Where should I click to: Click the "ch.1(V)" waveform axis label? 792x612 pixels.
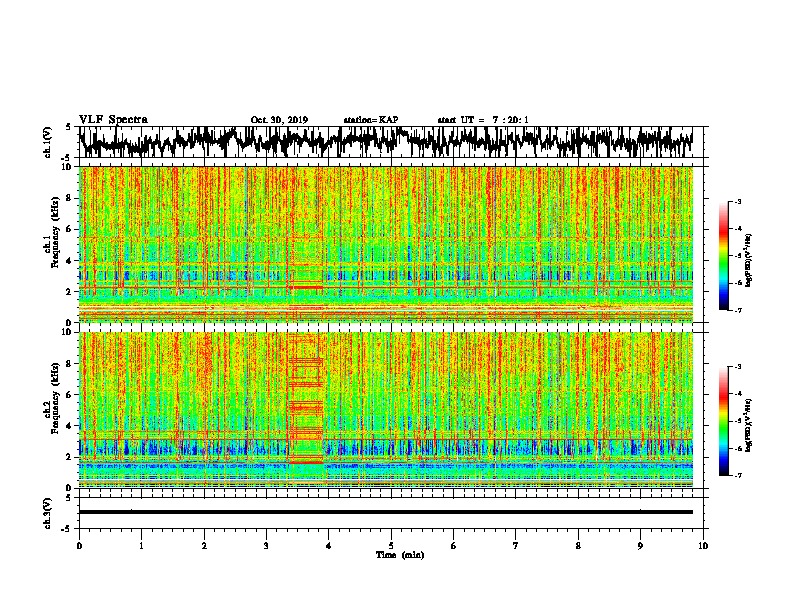click(x=48, y=142)
